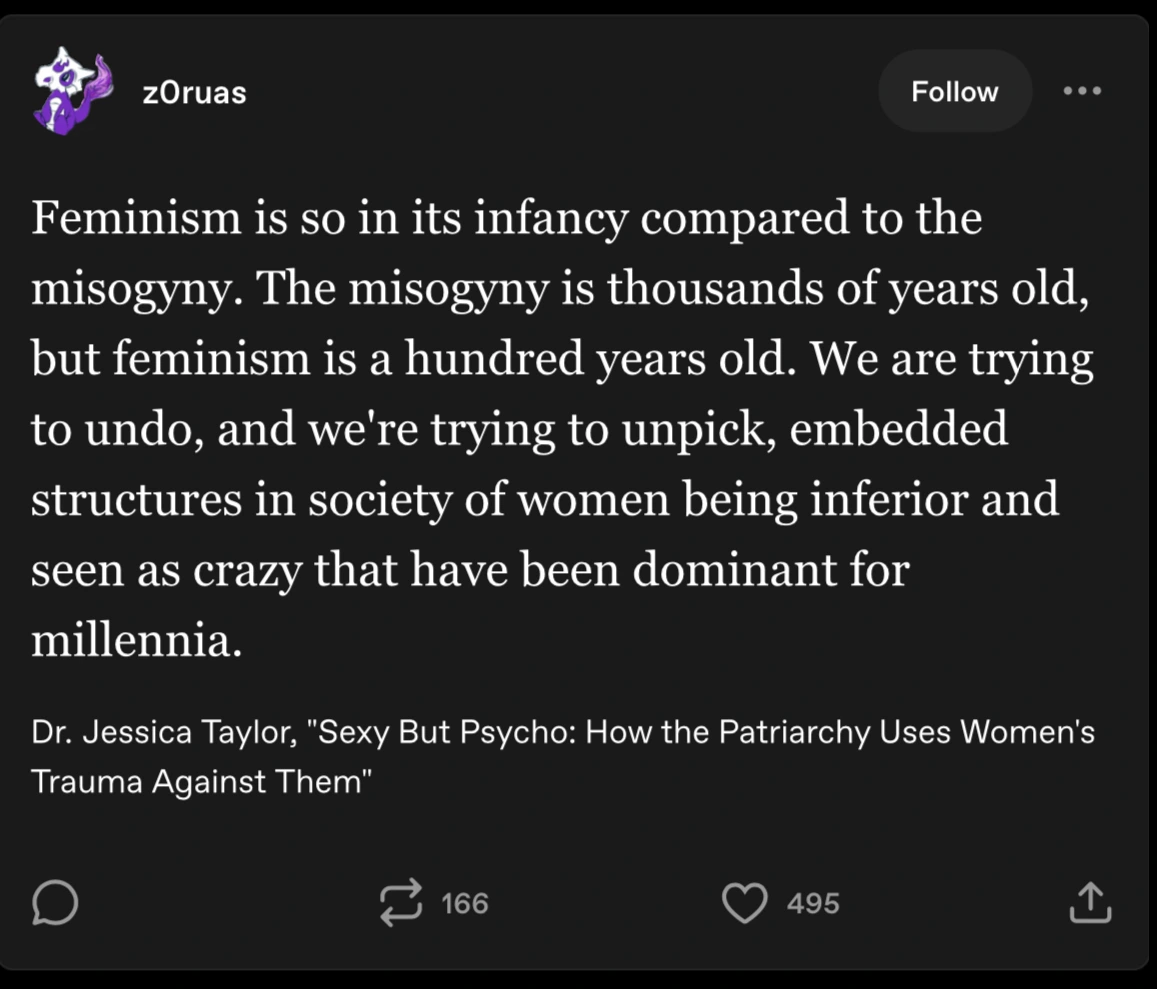View the 166 reblogs count
This screenshot has height=989, width=1157.
point(465,904)
